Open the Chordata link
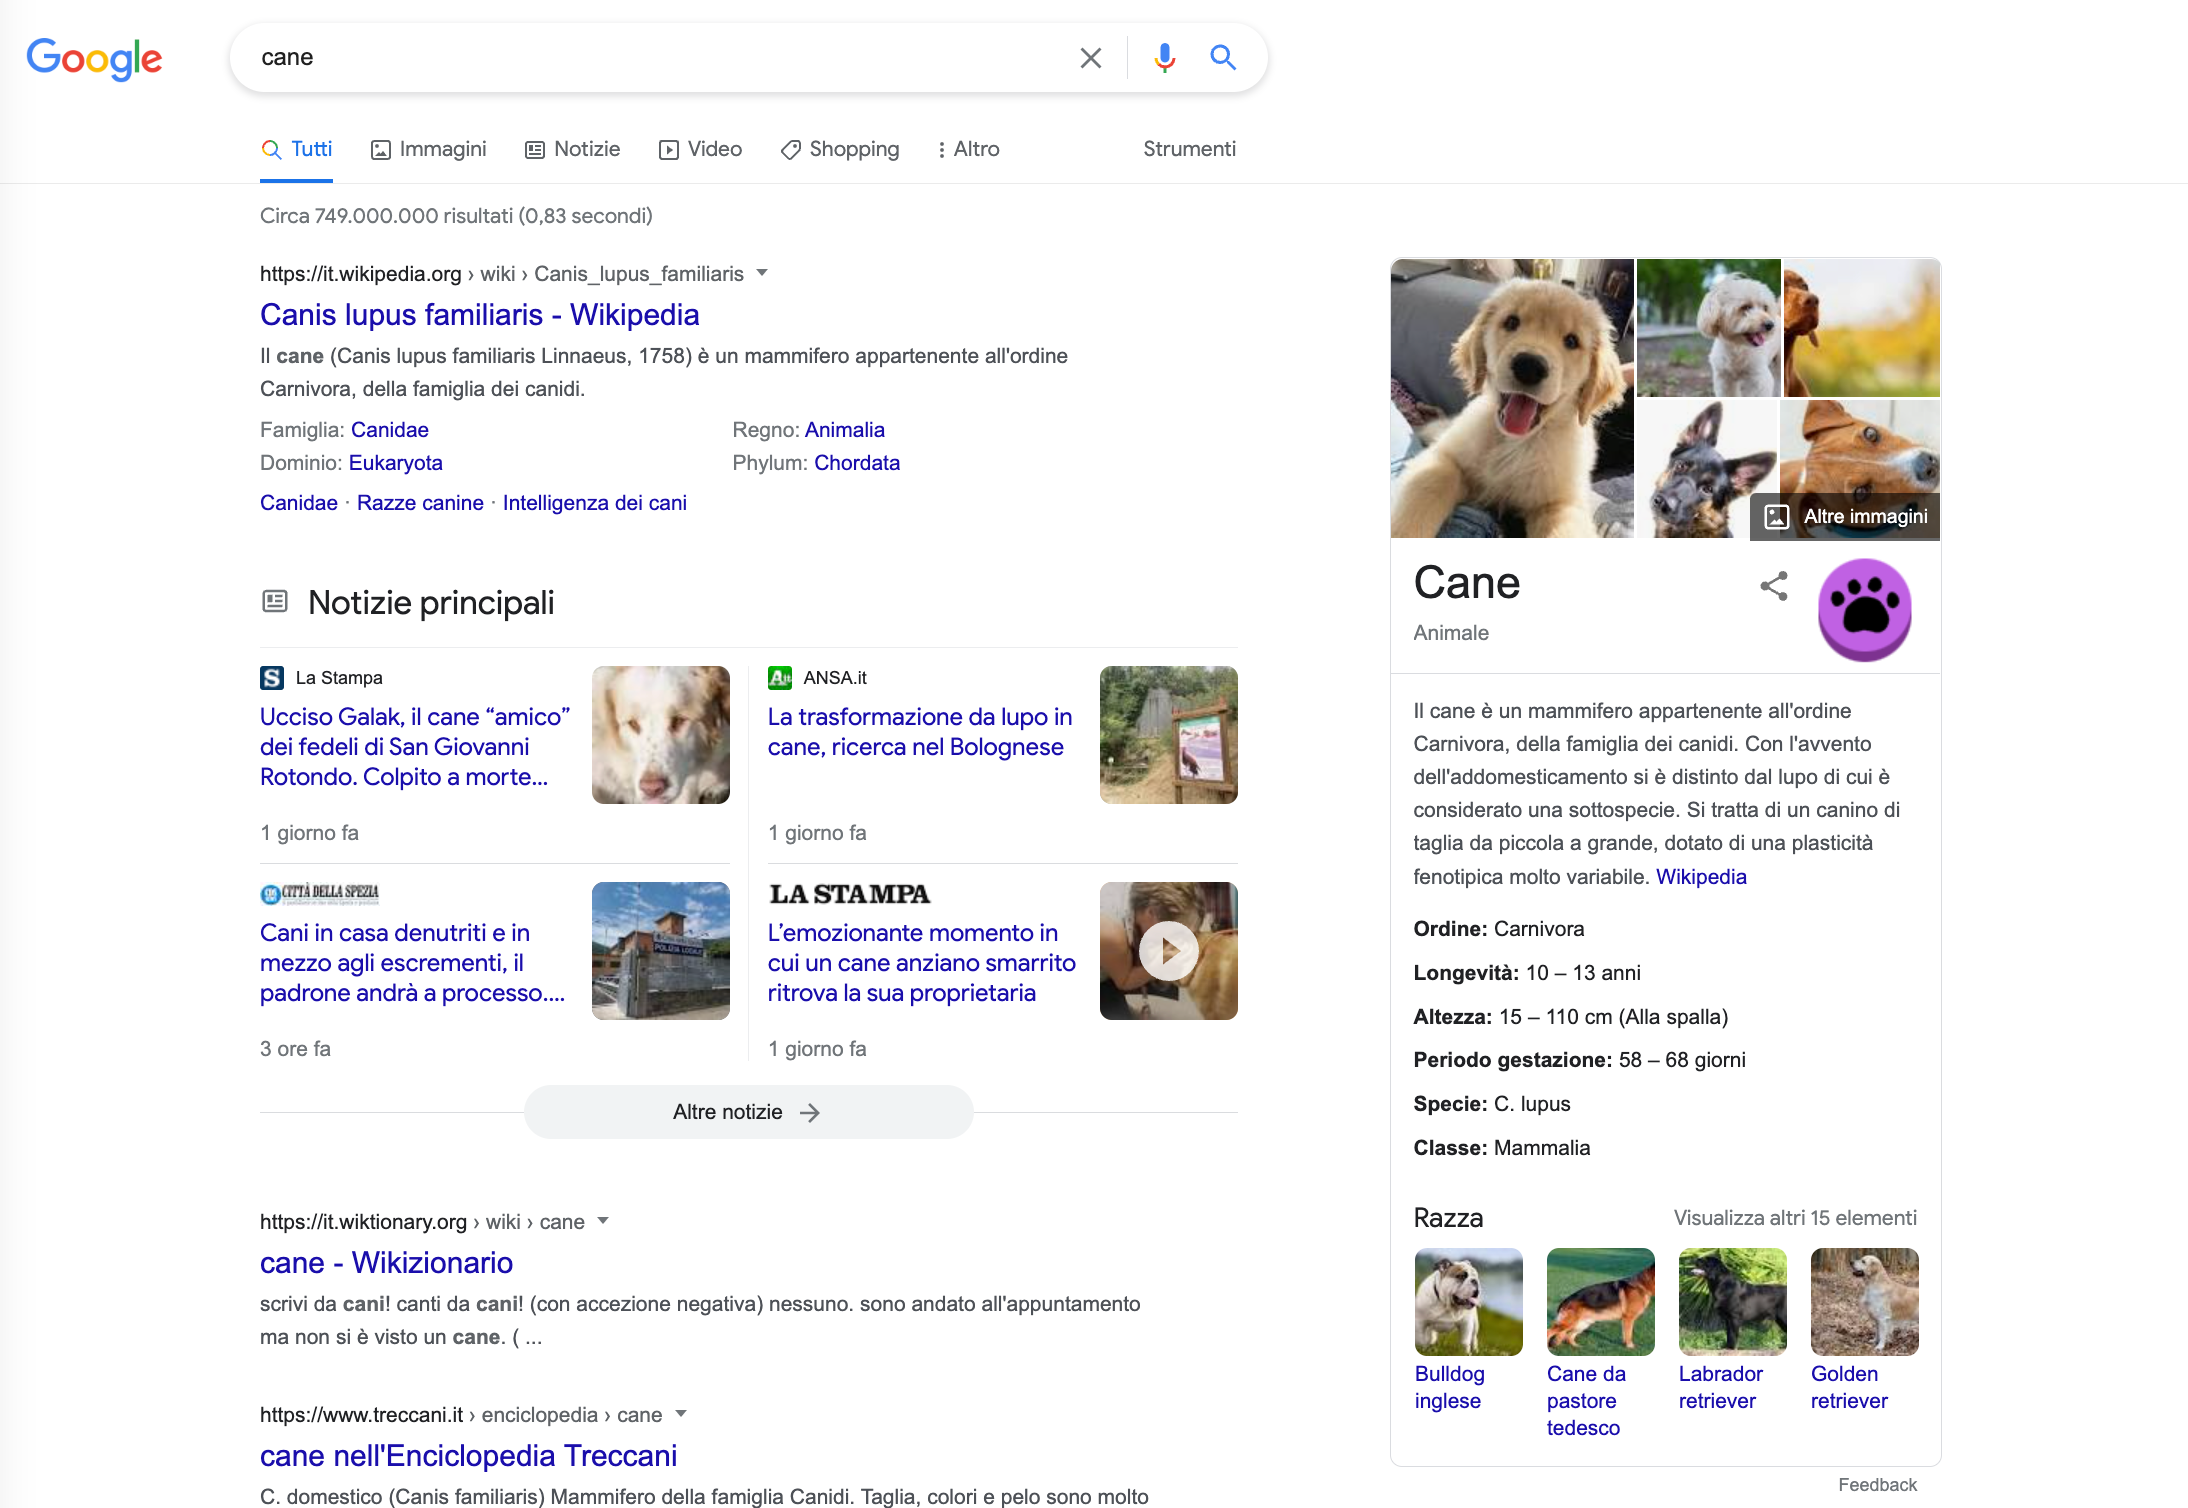 857,463
